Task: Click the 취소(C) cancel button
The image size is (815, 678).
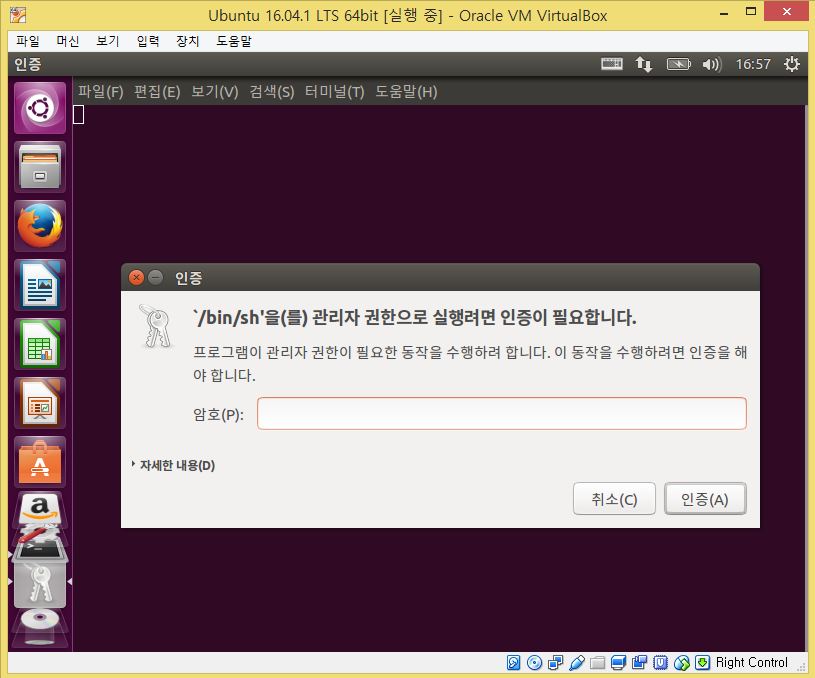Action: pos(614,499)
